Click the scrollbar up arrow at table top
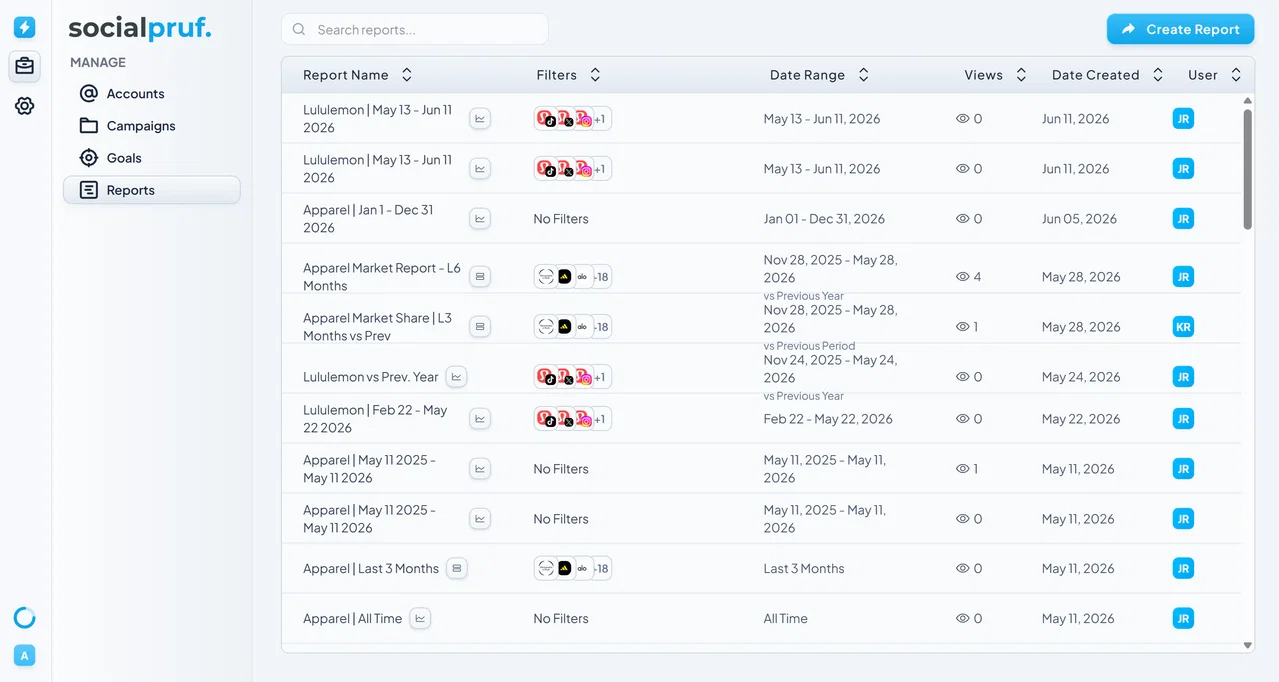 pyautogui.click(x=1247, y=101)
